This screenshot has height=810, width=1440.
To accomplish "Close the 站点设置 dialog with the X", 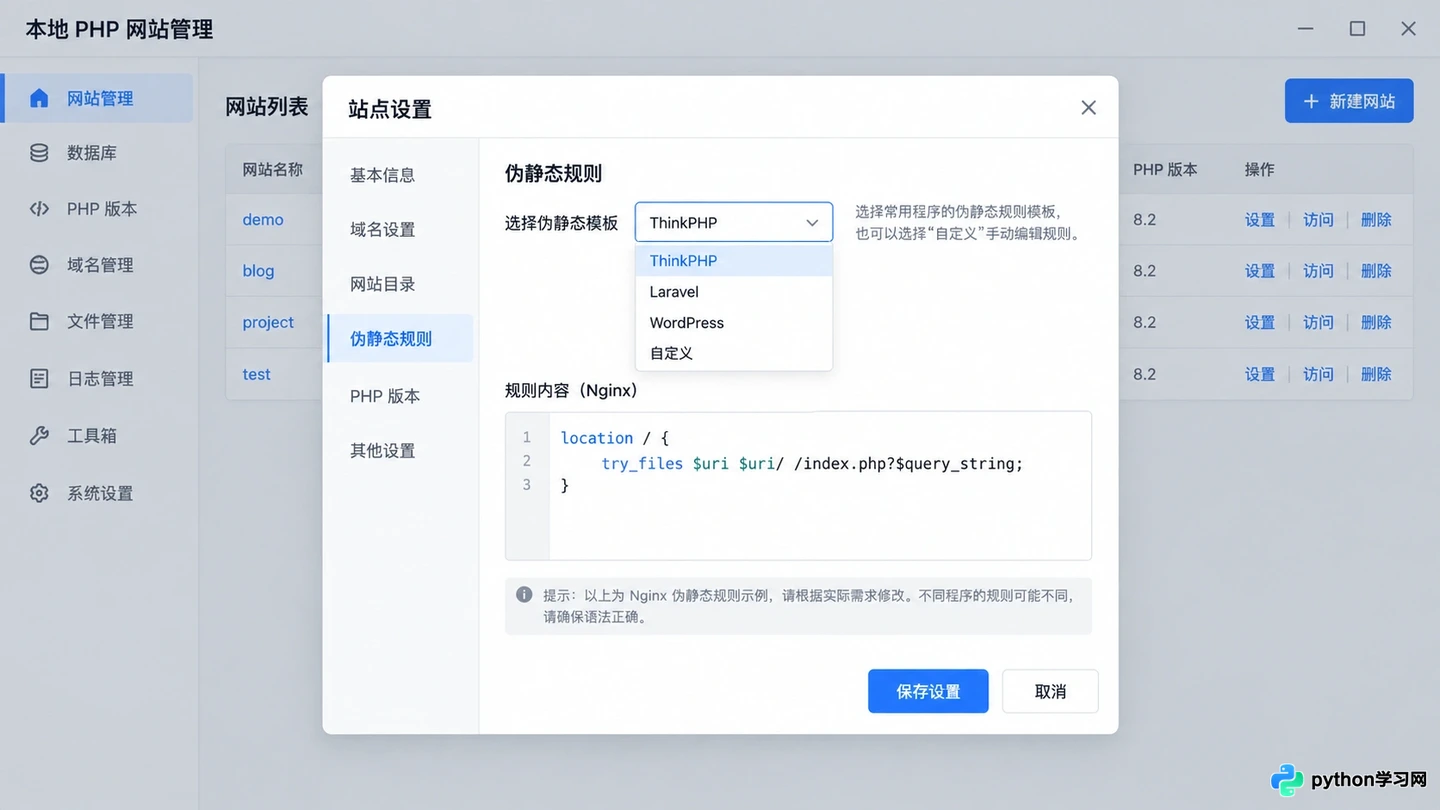I will (x=1089, y=108).
